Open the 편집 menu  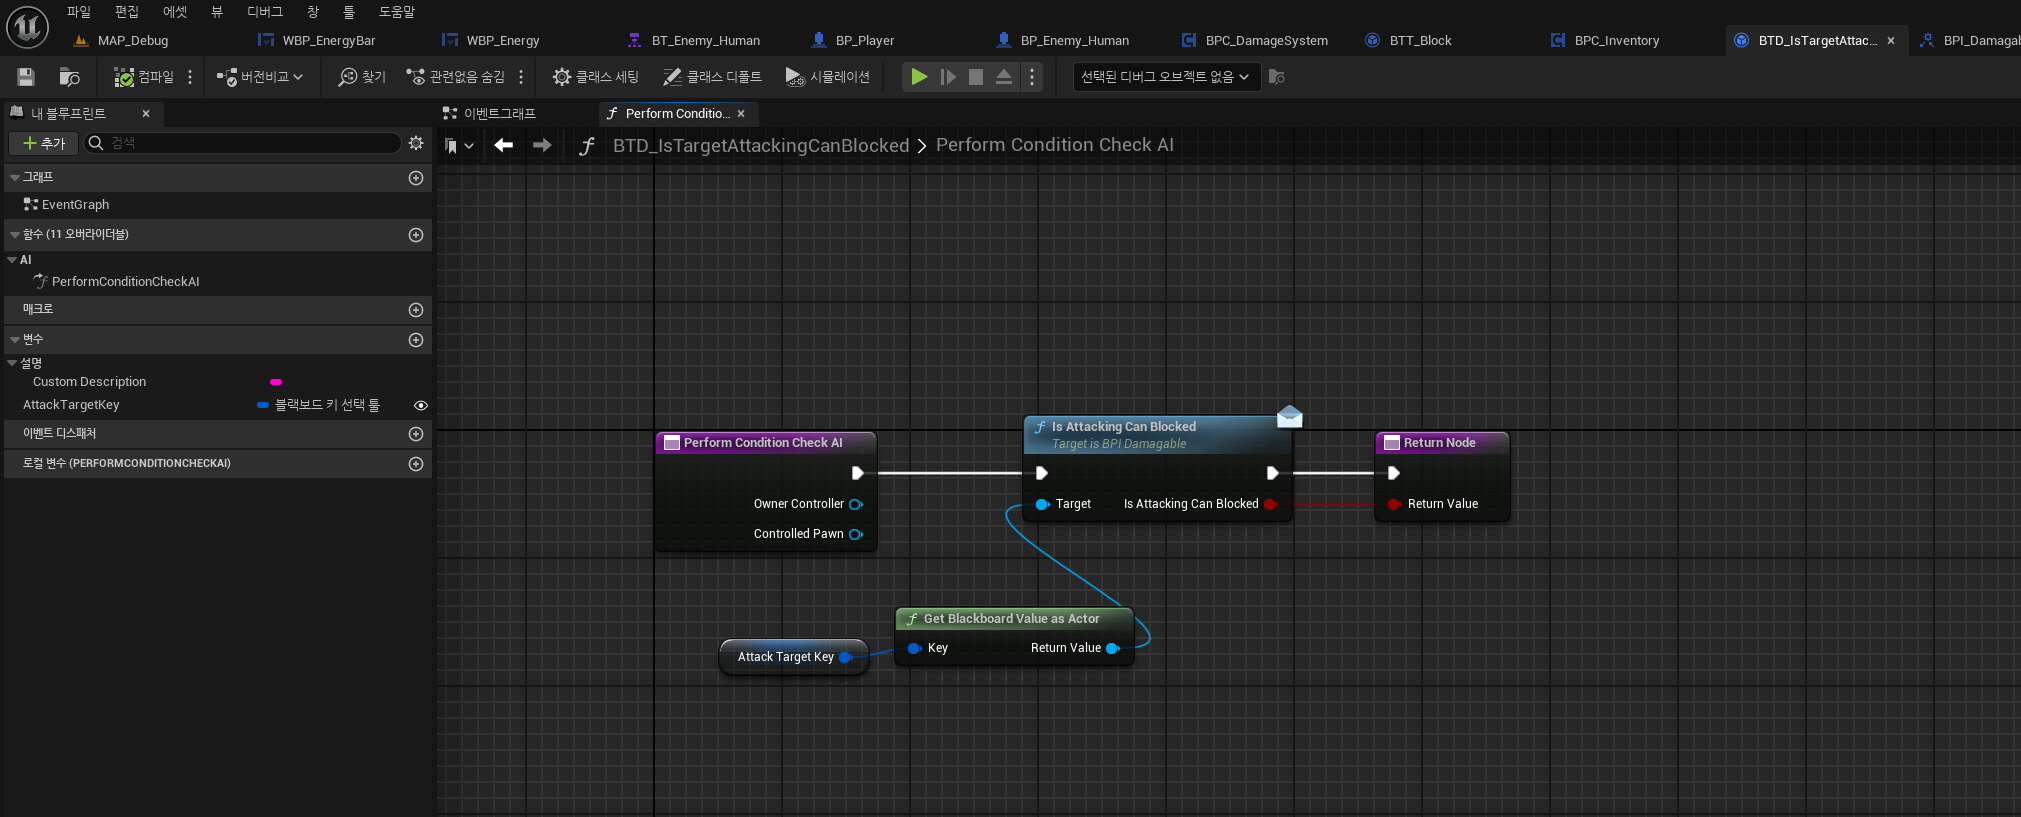126,12
